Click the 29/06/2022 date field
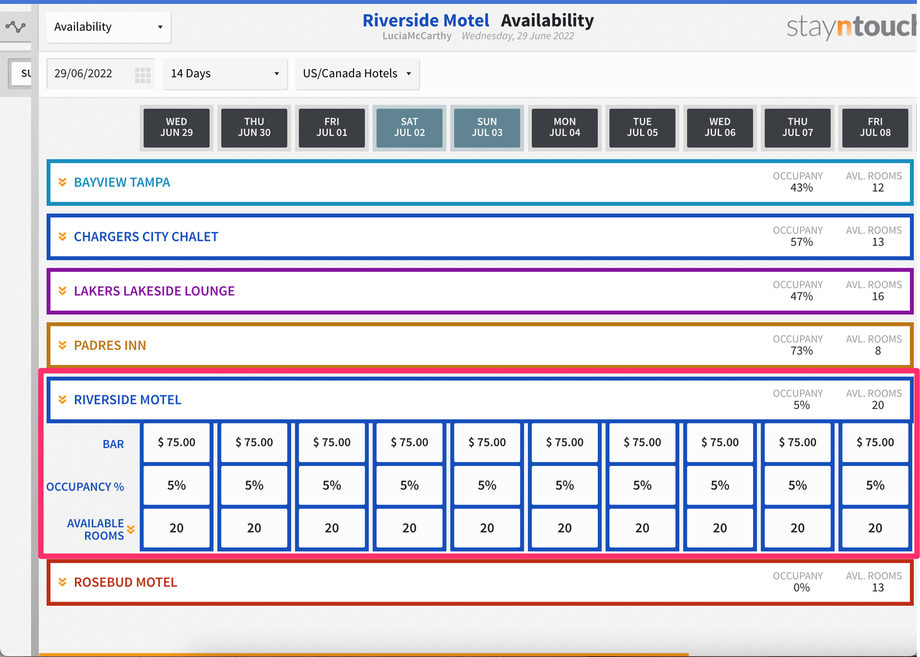This screenshot has height=657, width=920. coord(100,74)
